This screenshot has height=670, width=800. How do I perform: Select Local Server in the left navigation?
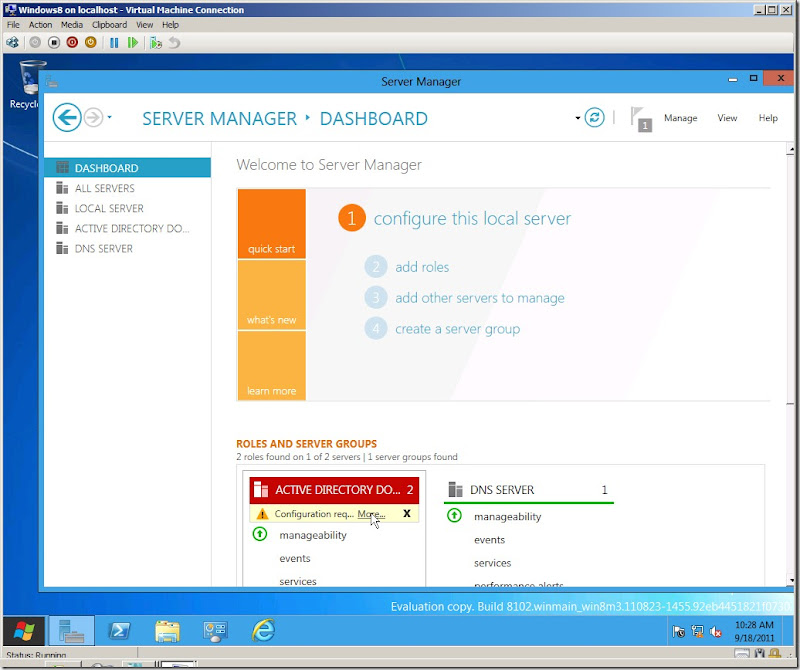pos(127,208)
